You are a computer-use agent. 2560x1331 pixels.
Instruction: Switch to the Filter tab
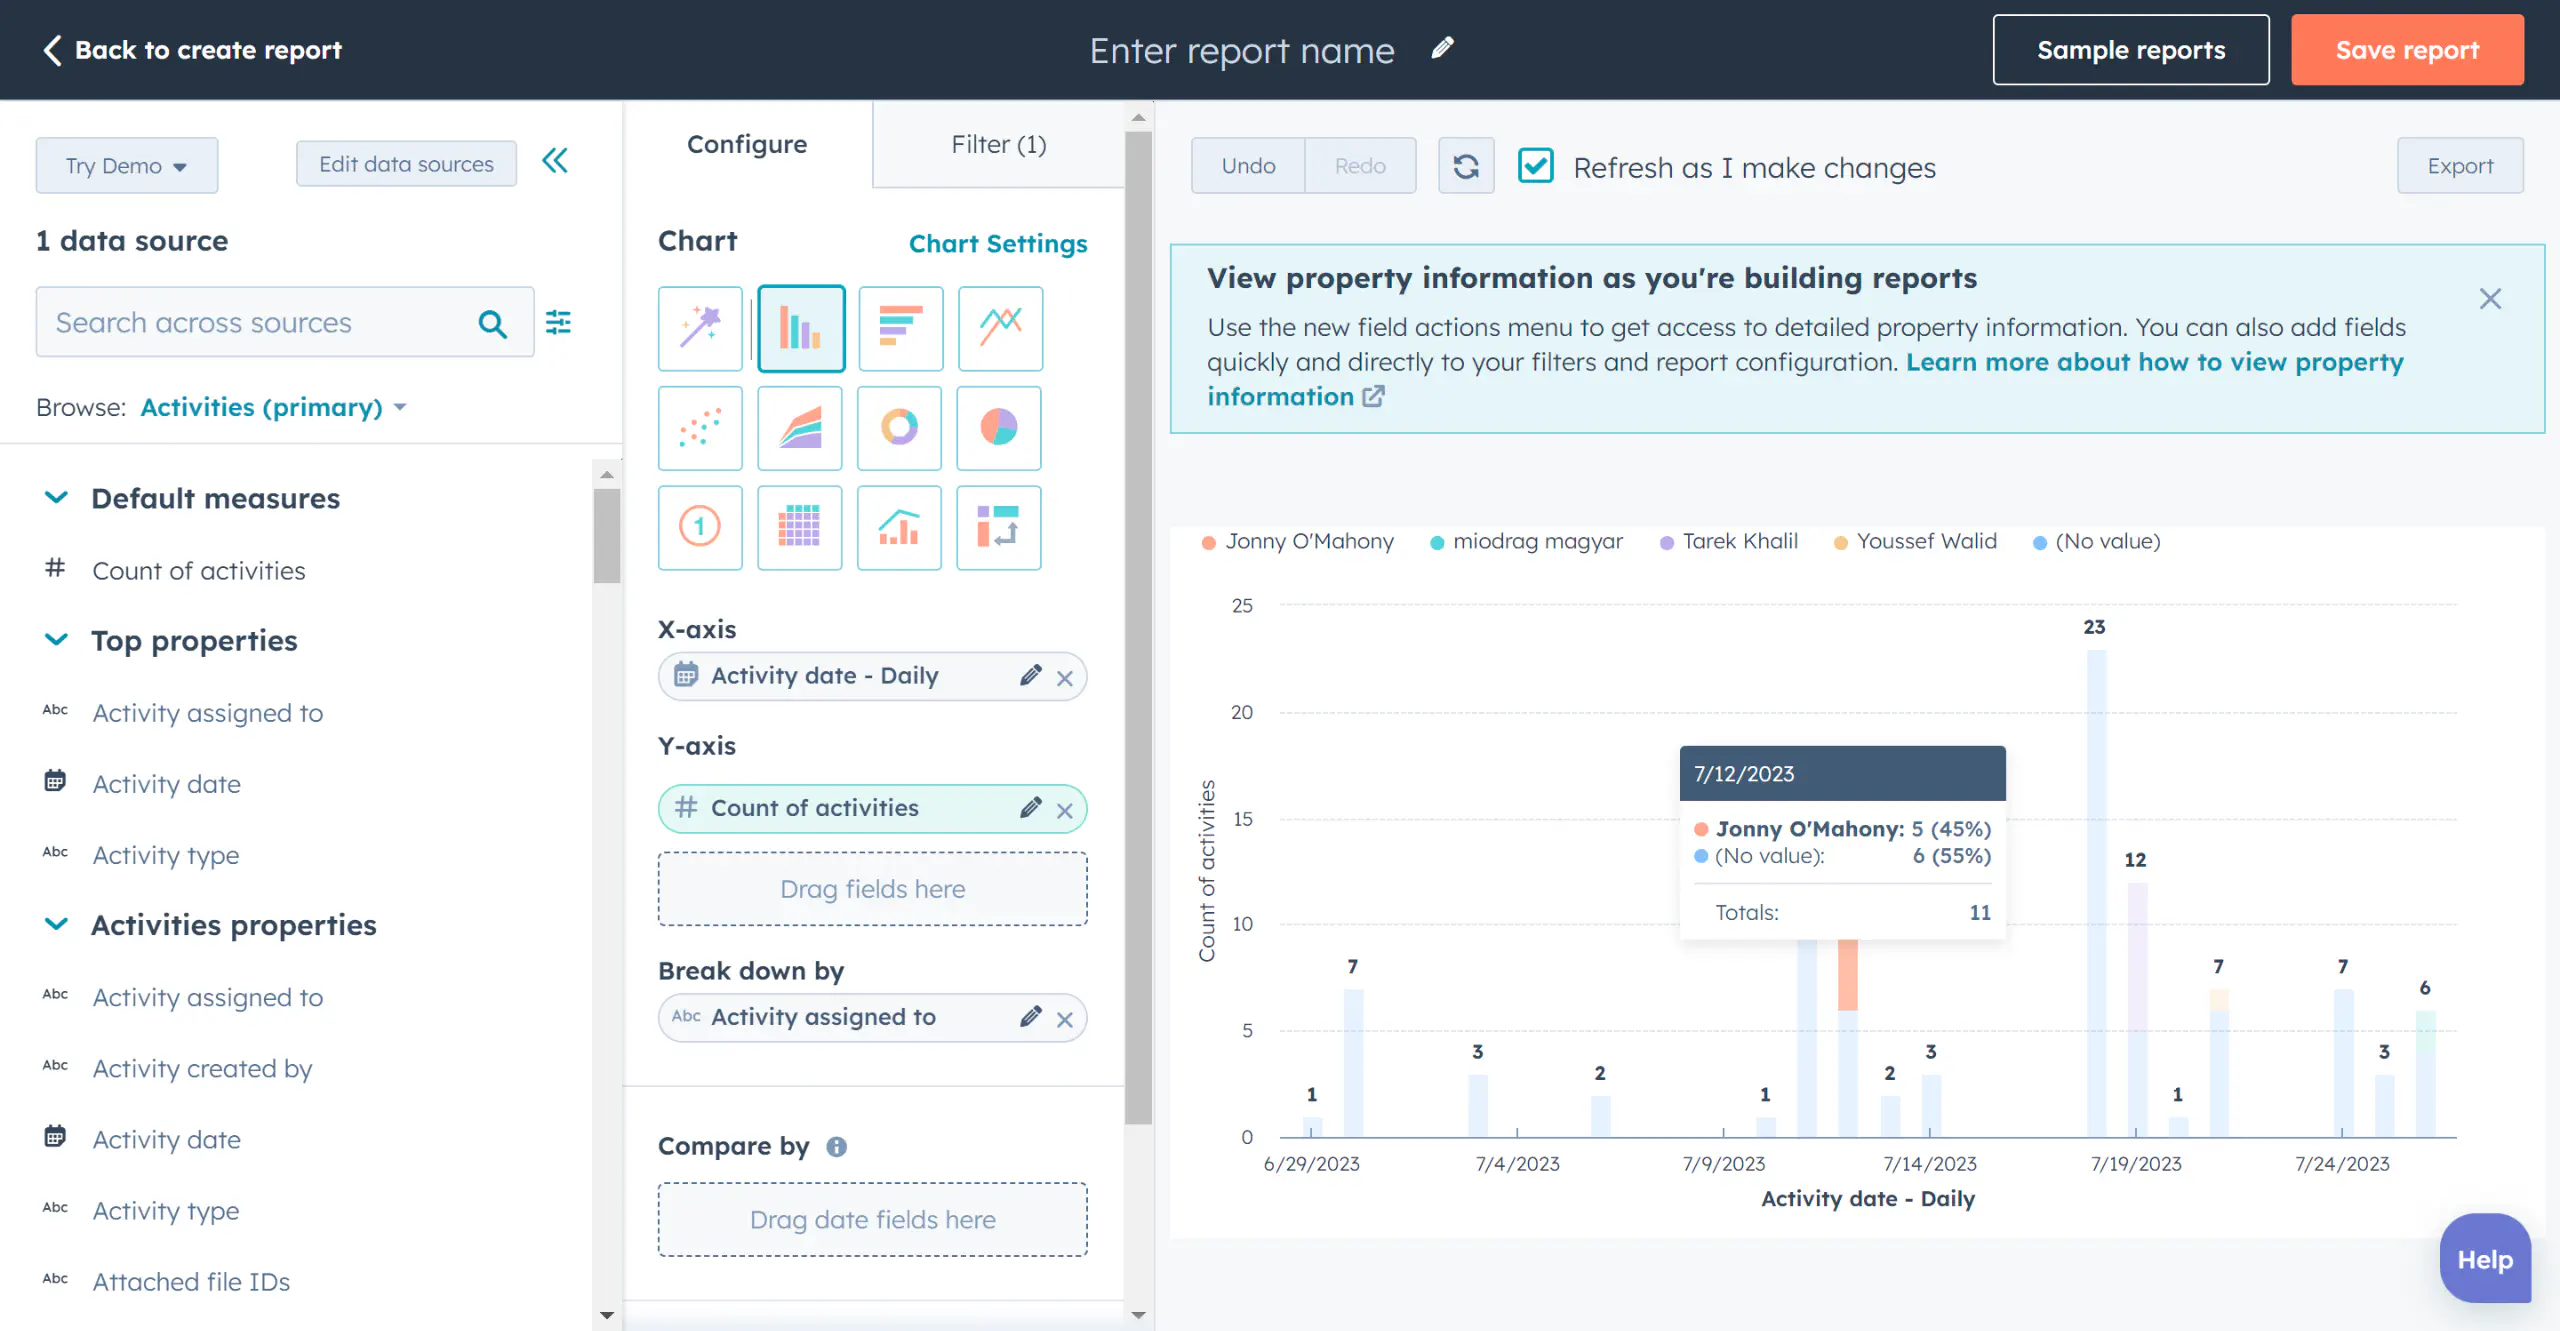(x=999, y=142)
